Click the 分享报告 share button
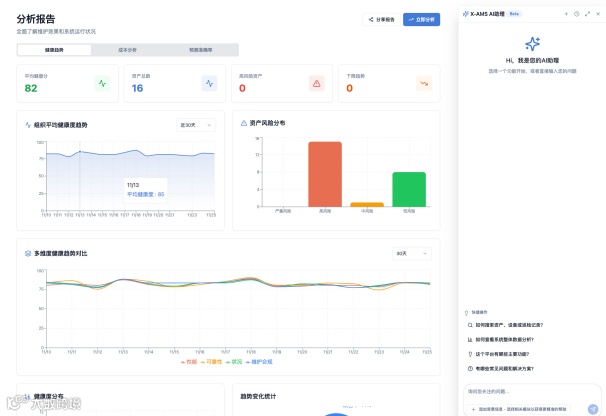 point(381,19)
